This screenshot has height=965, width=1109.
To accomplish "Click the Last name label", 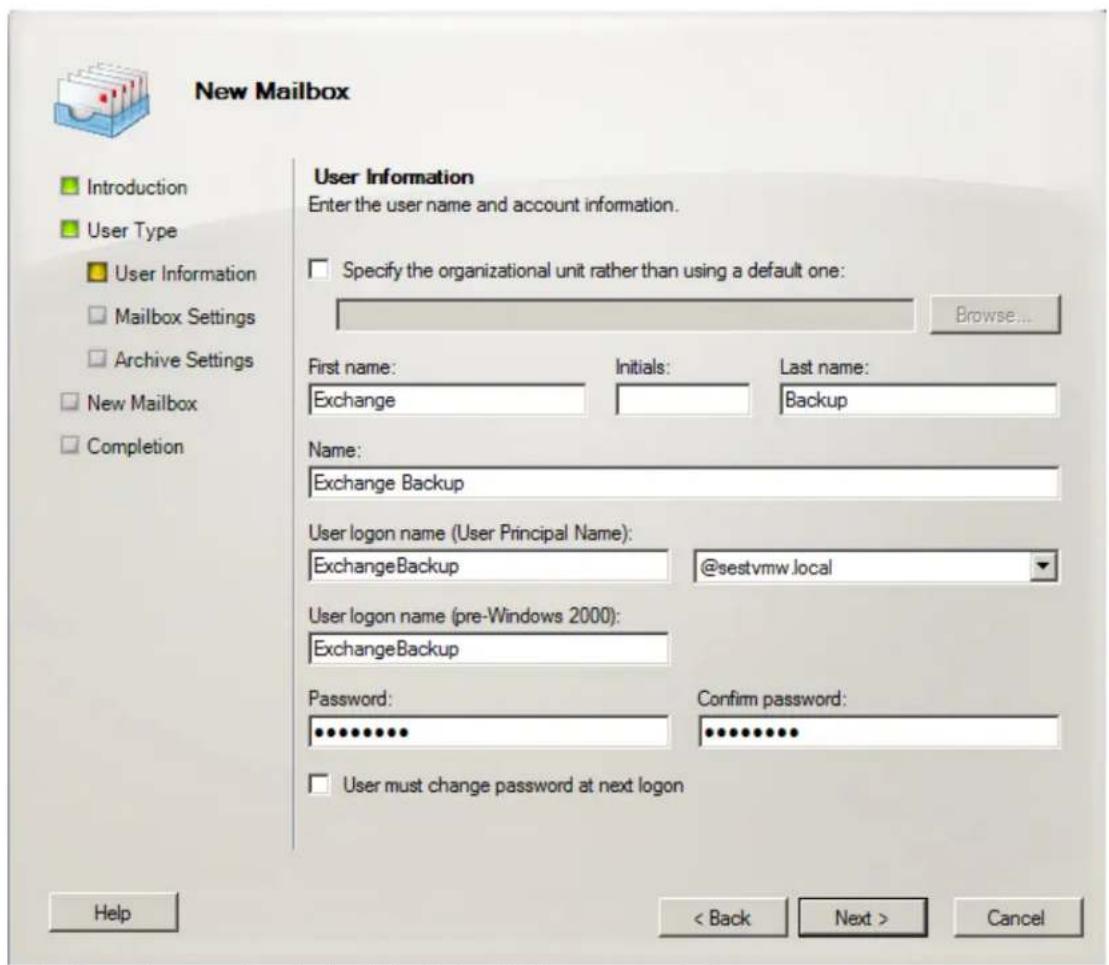I will click(824, 367).
